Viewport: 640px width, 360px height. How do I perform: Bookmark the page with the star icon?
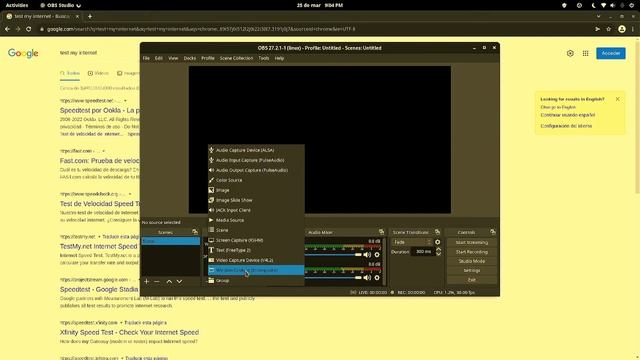[609, 29]
